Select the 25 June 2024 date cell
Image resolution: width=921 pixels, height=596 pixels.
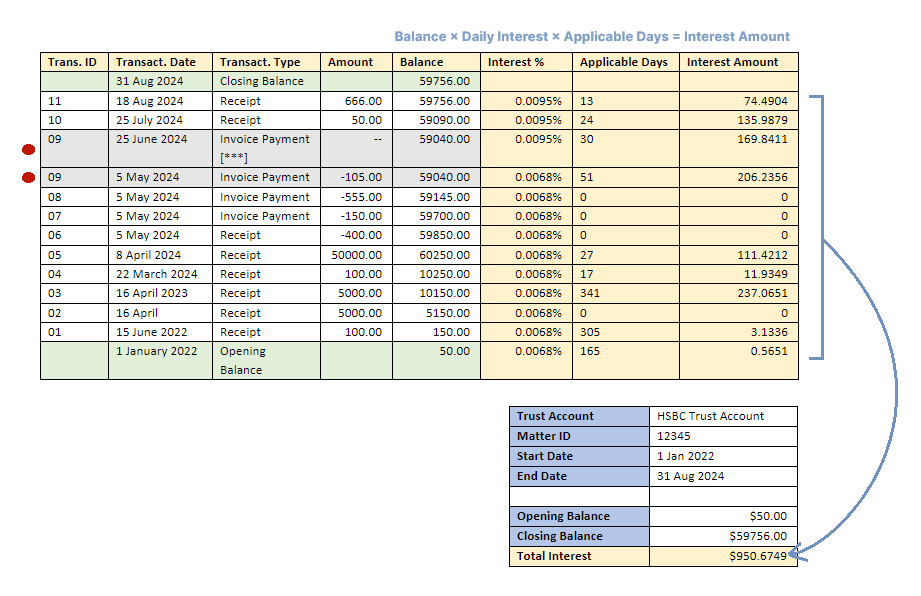pos(160,149)
